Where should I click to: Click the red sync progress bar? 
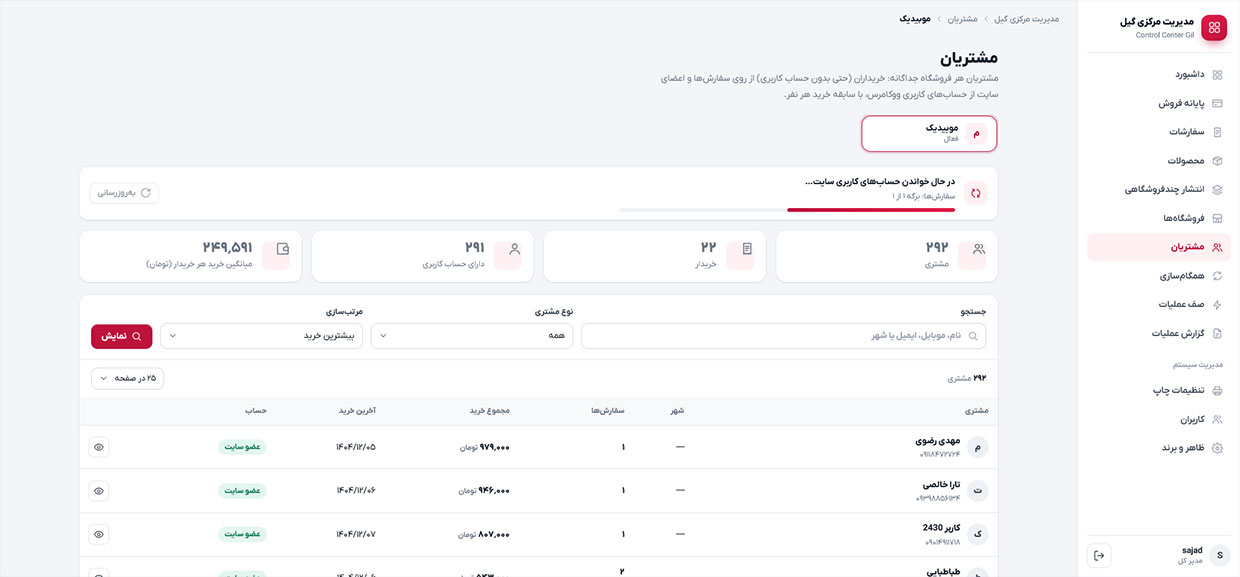[x=871, y=210]
